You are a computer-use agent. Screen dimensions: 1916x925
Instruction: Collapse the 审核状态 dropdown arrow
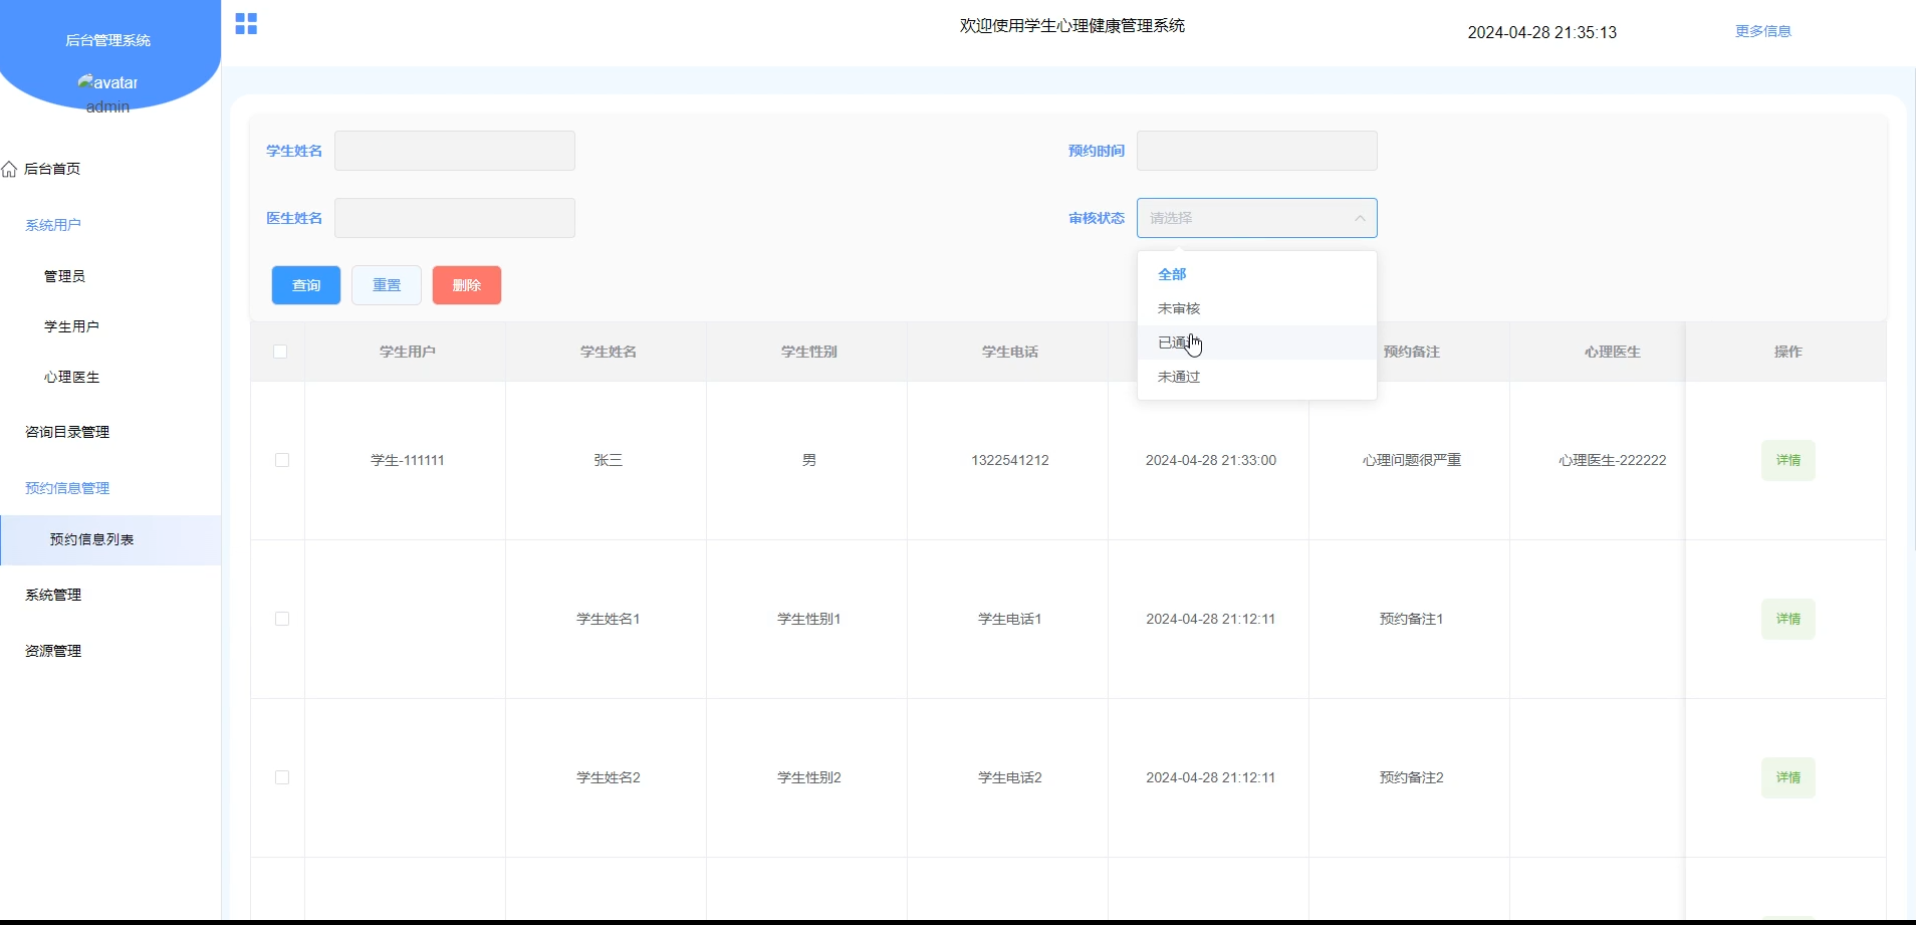[1359, 218]
